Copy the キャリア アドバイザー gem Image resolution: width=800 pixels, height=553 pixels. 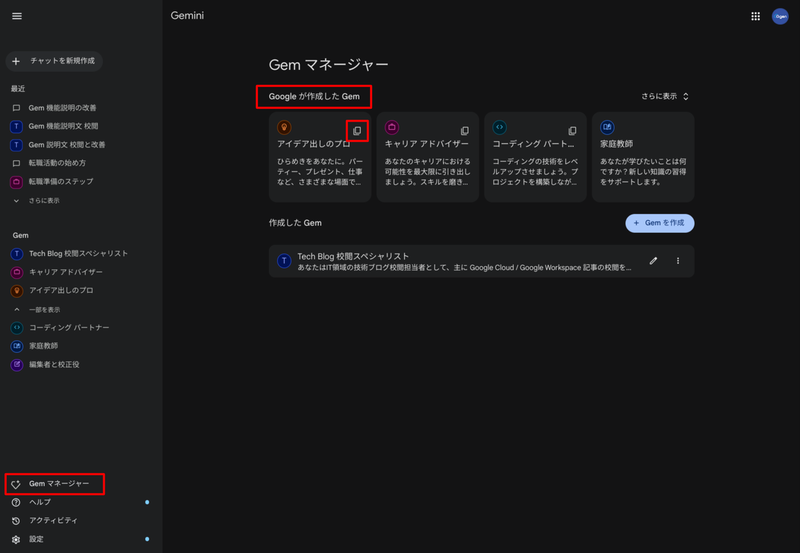[465, 131]
